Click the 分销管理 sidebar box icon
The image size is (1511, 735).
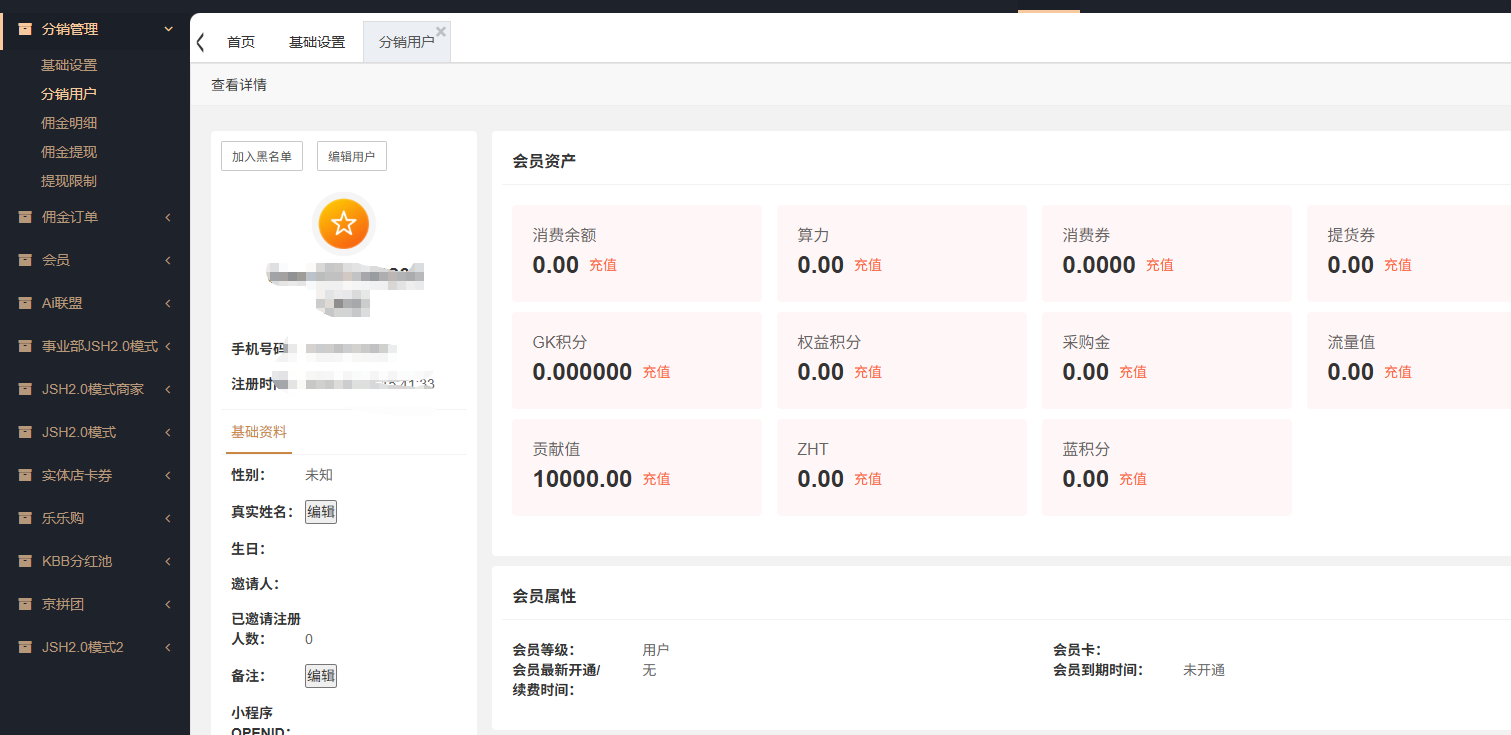pyautogui.click(x=25, y=29)
